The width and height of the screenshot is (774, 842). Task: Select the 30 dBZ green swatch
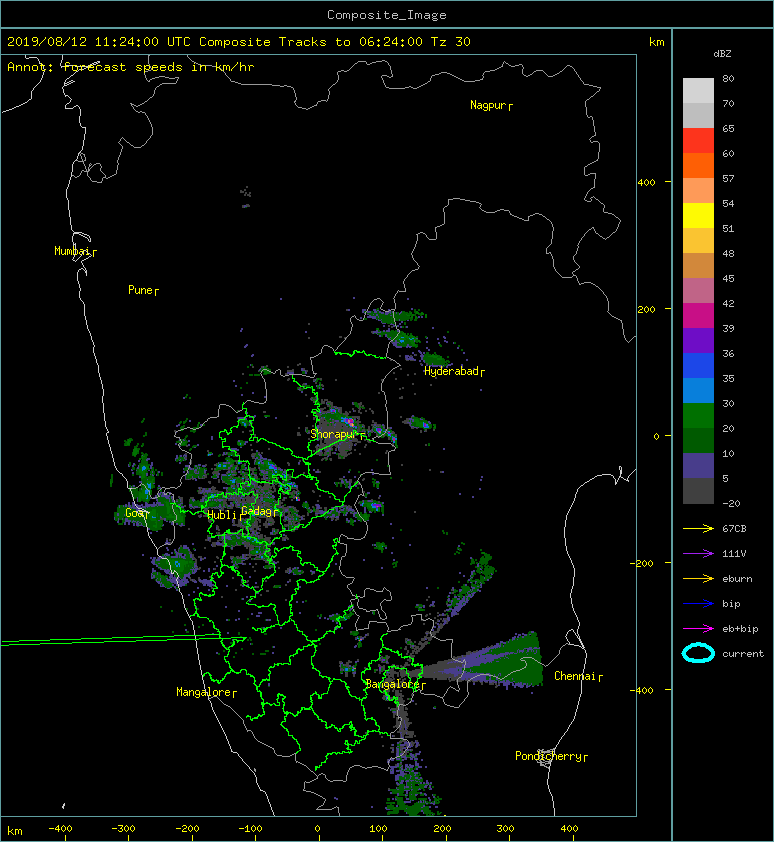[x=698, y=415]
